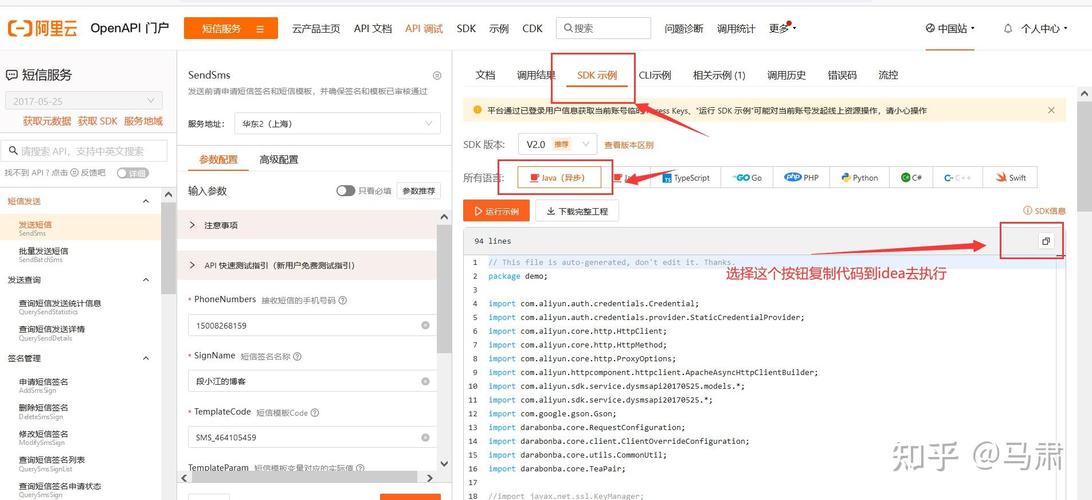Go to 云产品主页 in the top navigation
1092x500 pixels.
[x=315, y=29]
